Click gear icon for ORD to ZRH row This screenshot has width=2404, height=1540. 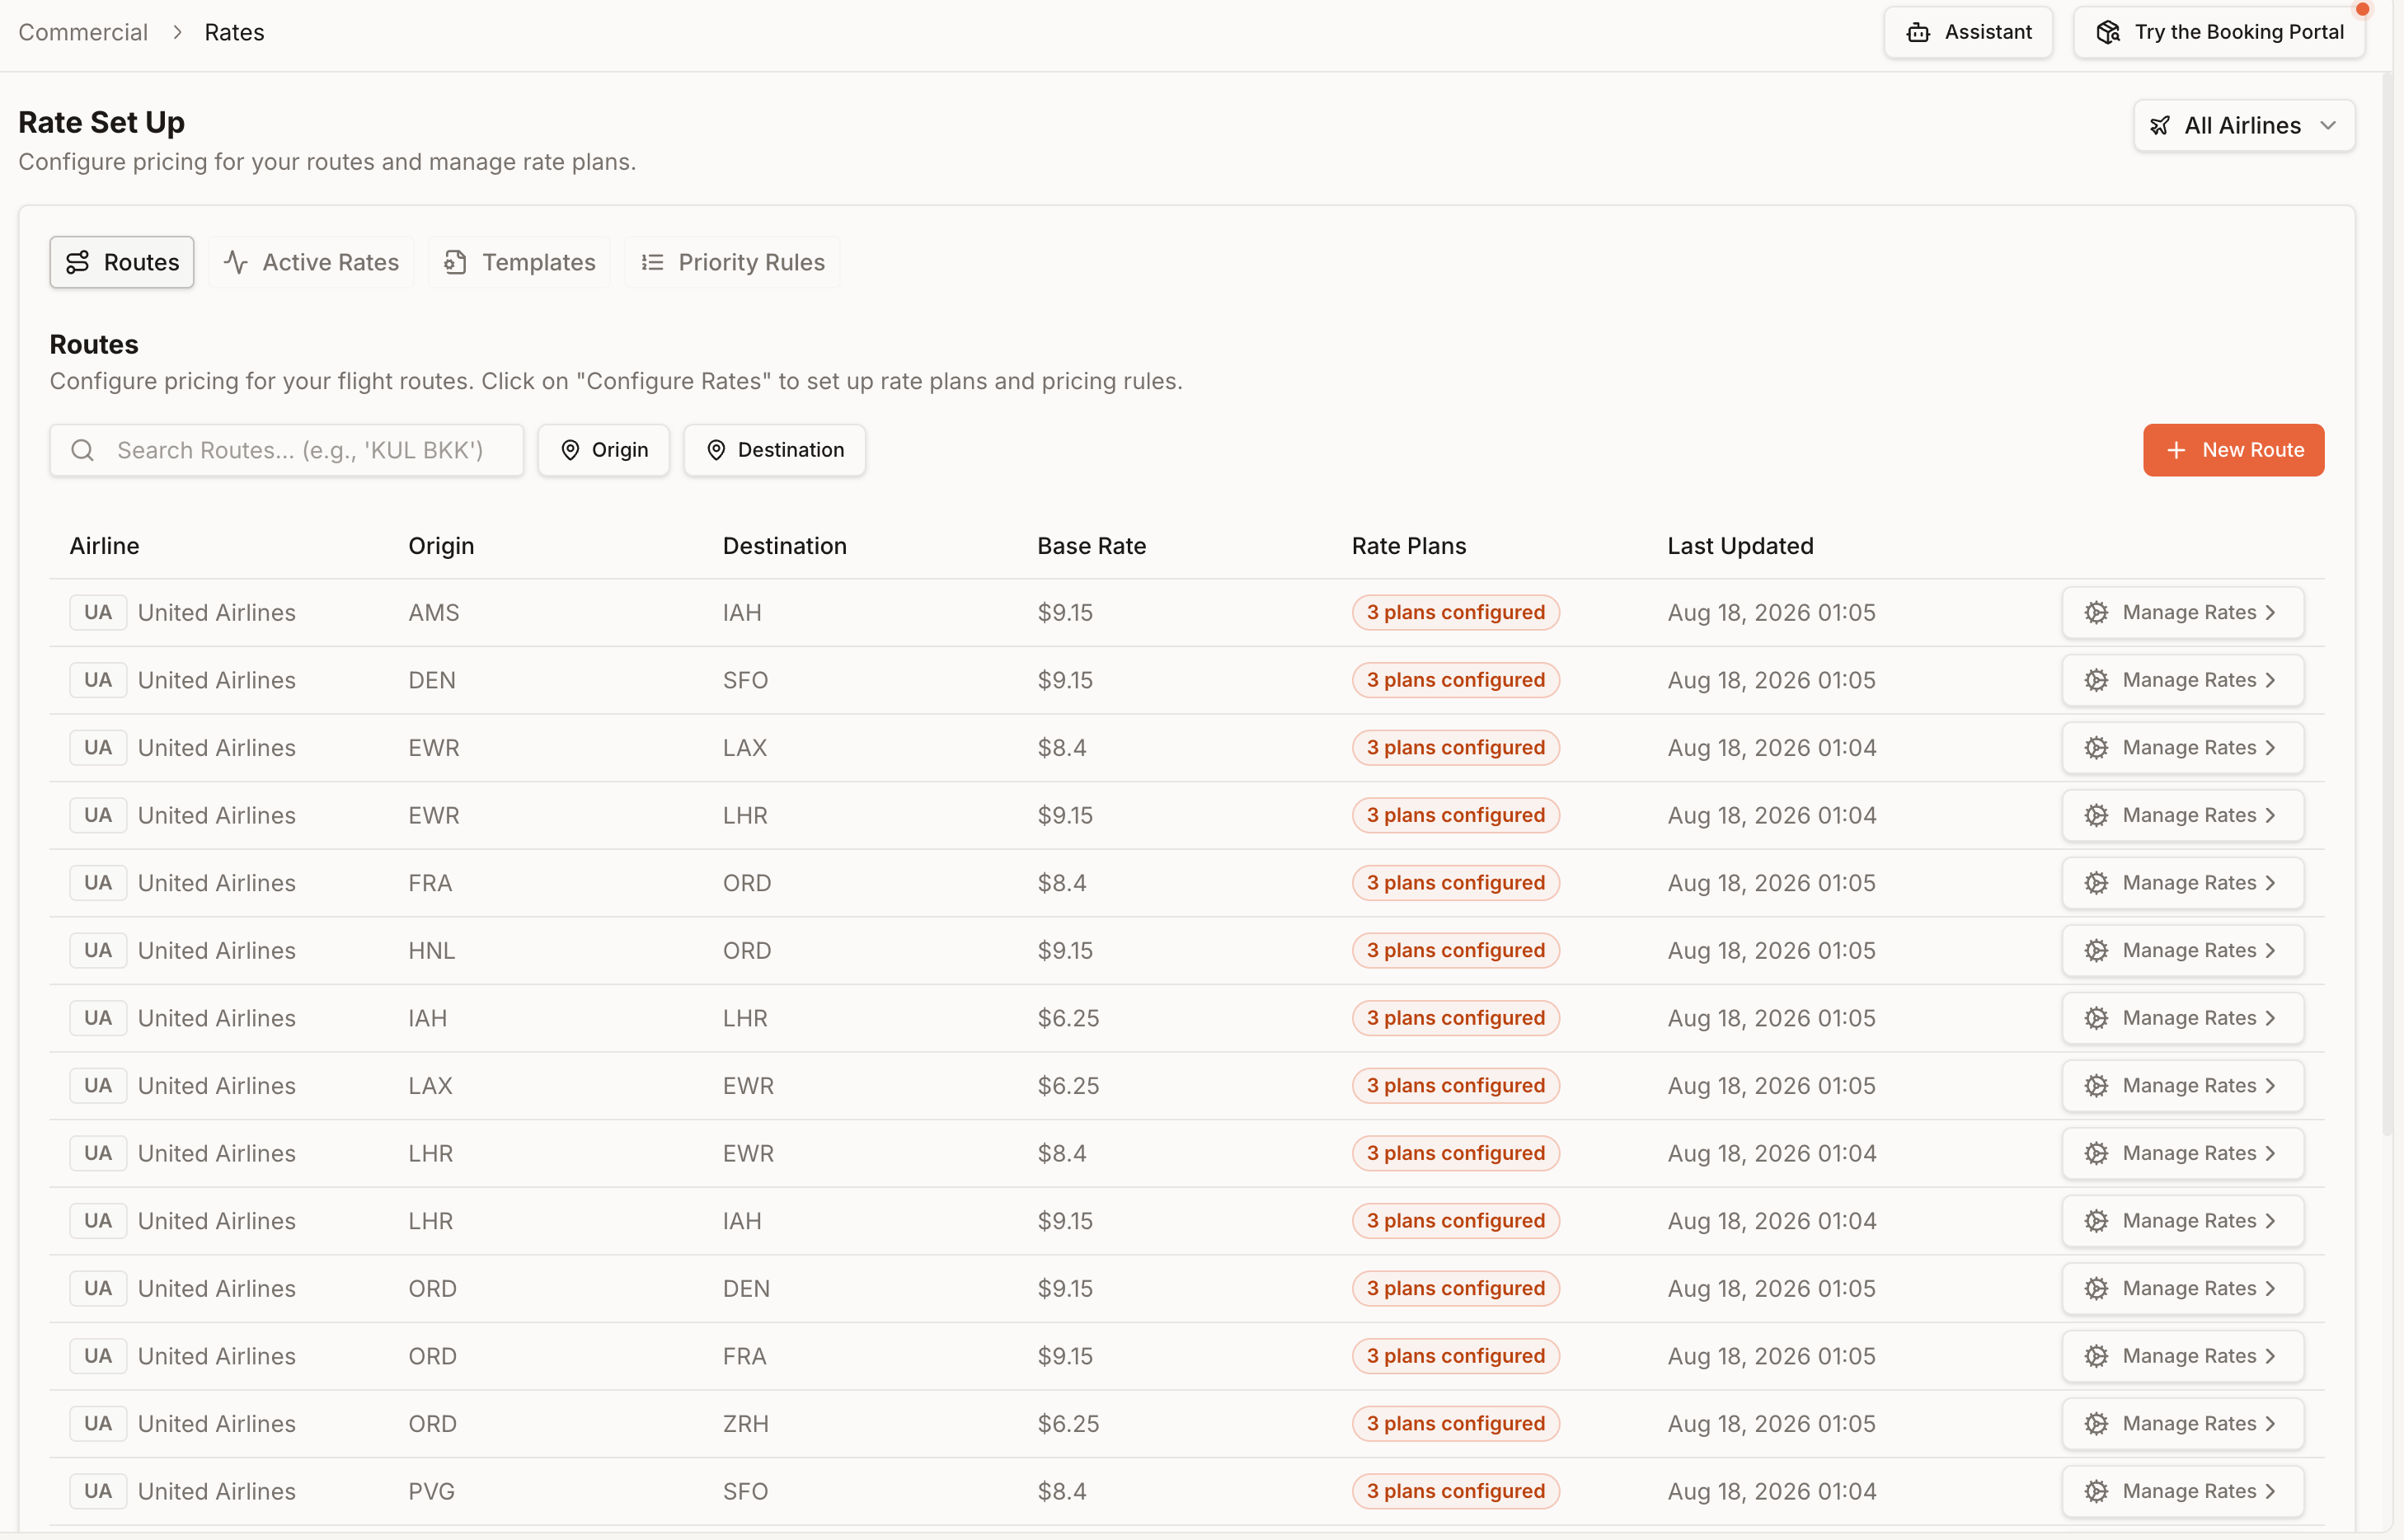pyautogui.click(x=2096, y=1423)
